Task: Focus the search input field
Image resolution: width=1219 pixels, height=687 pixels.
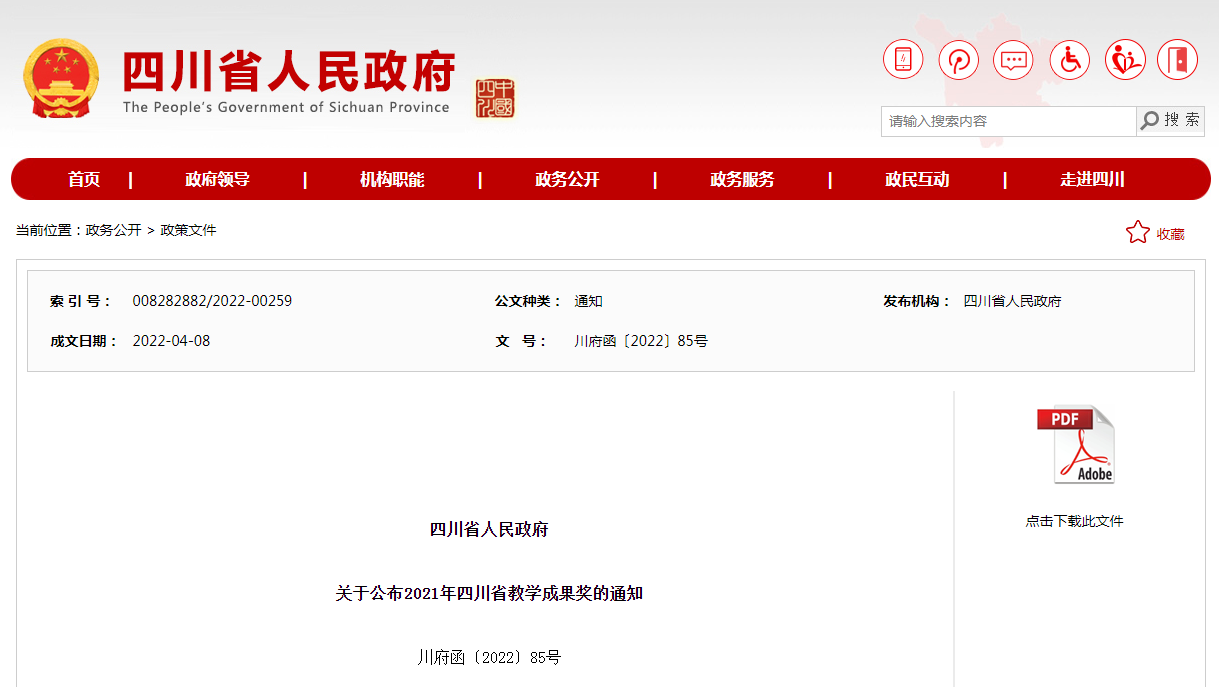Action: pos(1007,121)
